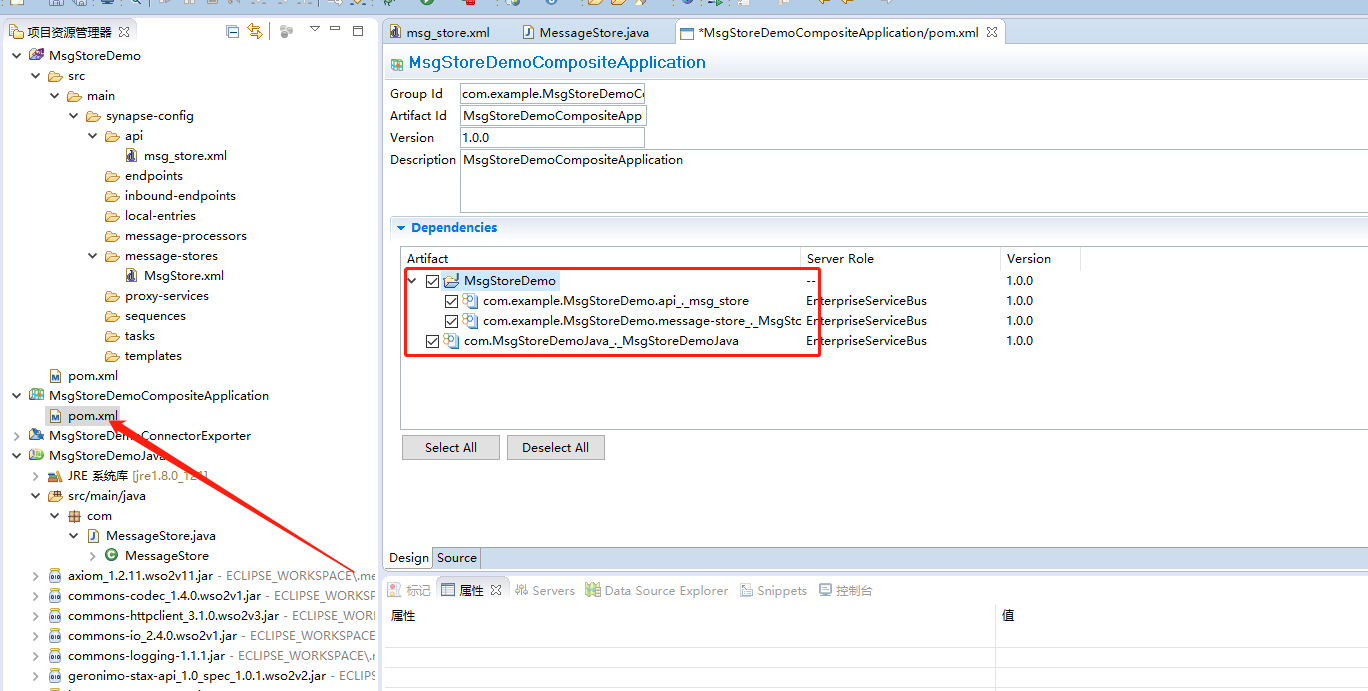Collapse the message-stores folder
This screenshot has width=1368, height=691.
(x=92, y=256)
